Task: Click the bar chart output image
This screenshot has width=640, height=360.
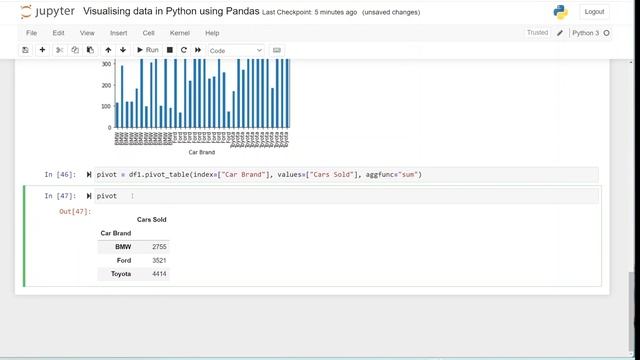Action: 196,107
